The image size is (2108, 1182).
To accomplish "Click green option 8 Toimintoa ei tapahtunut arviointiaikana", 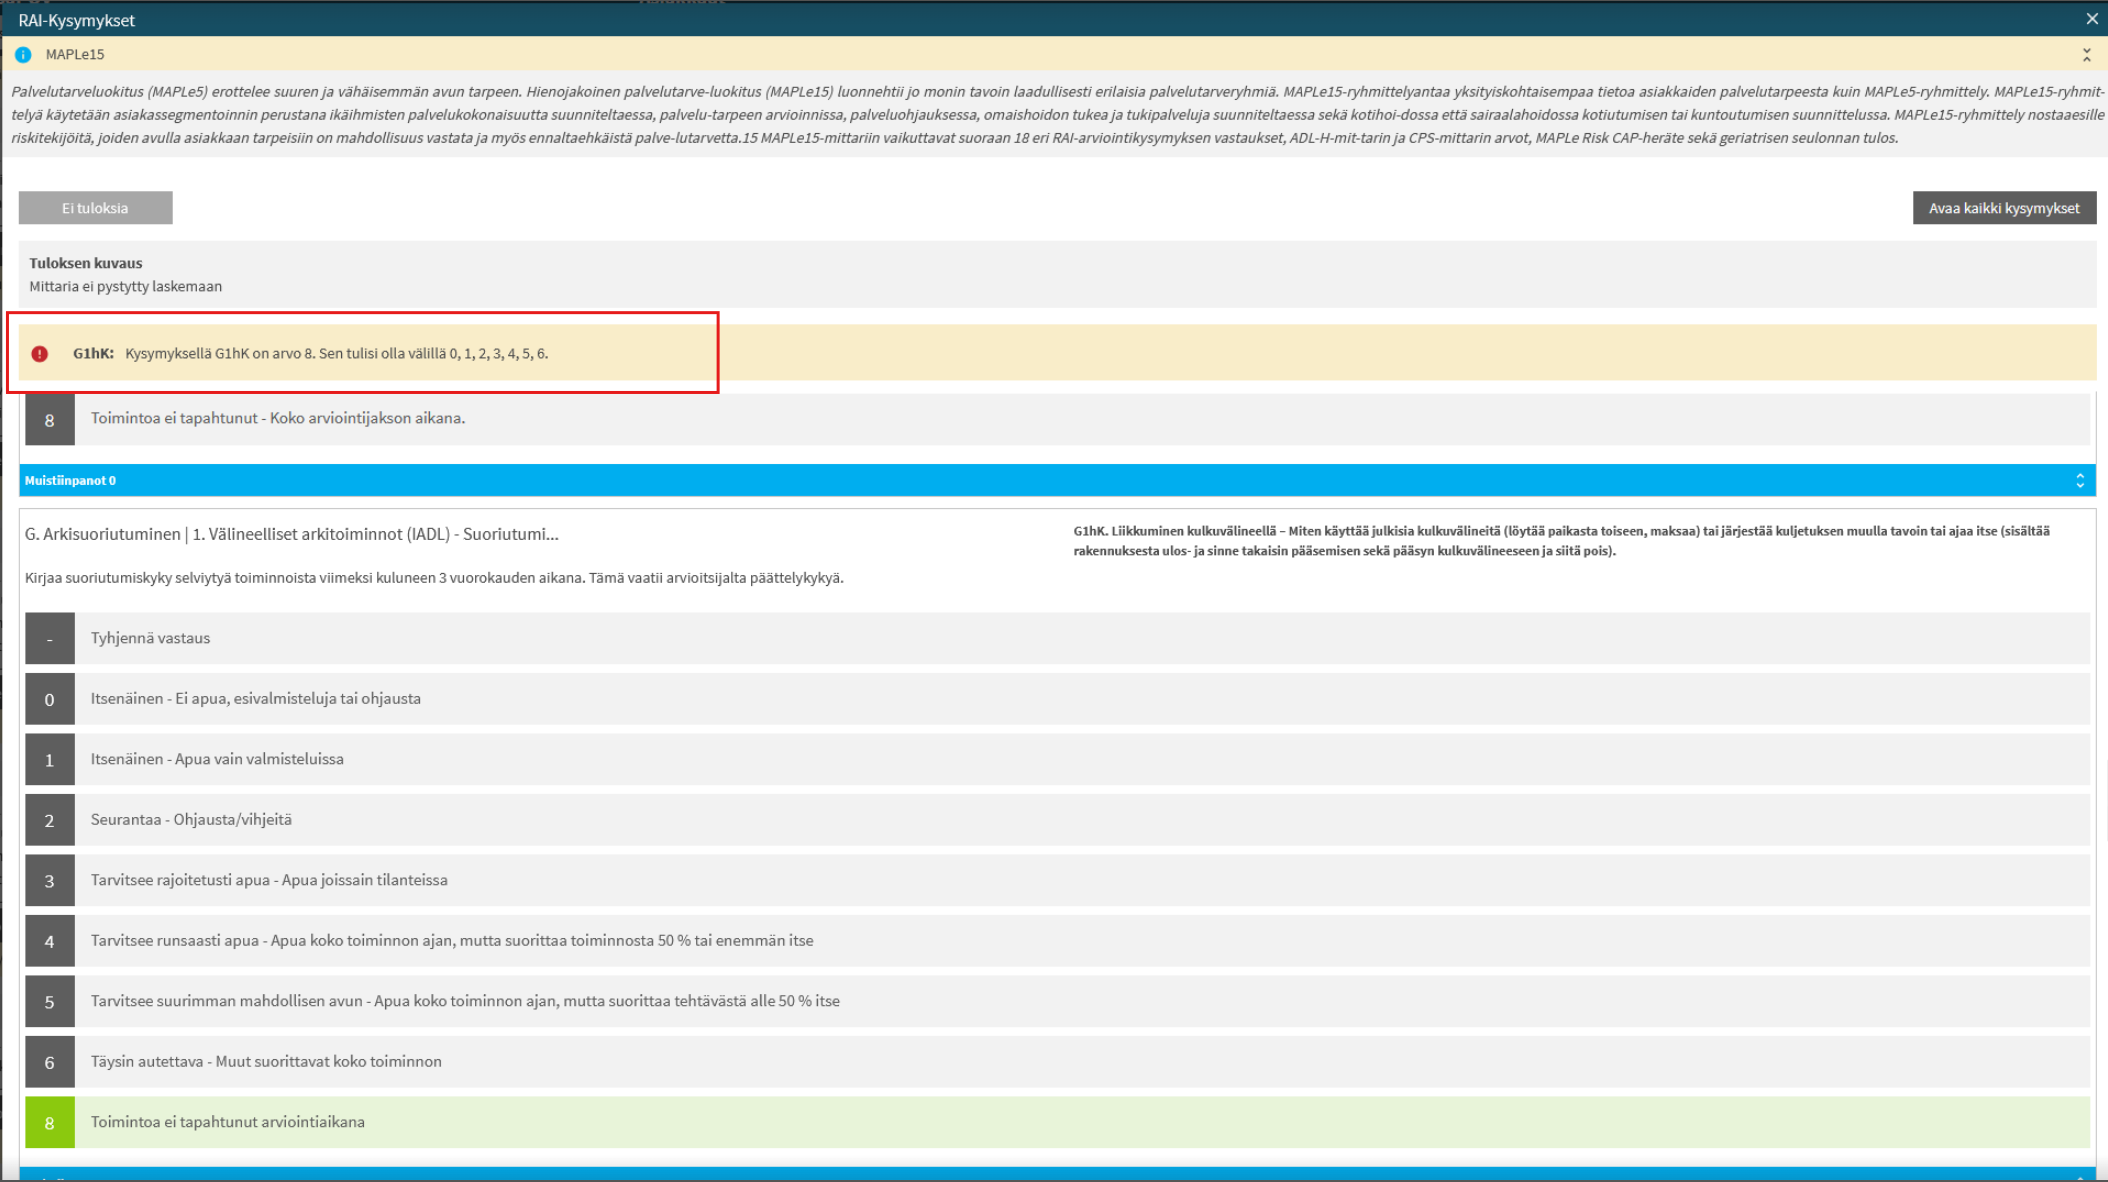I will [227, 1122].
